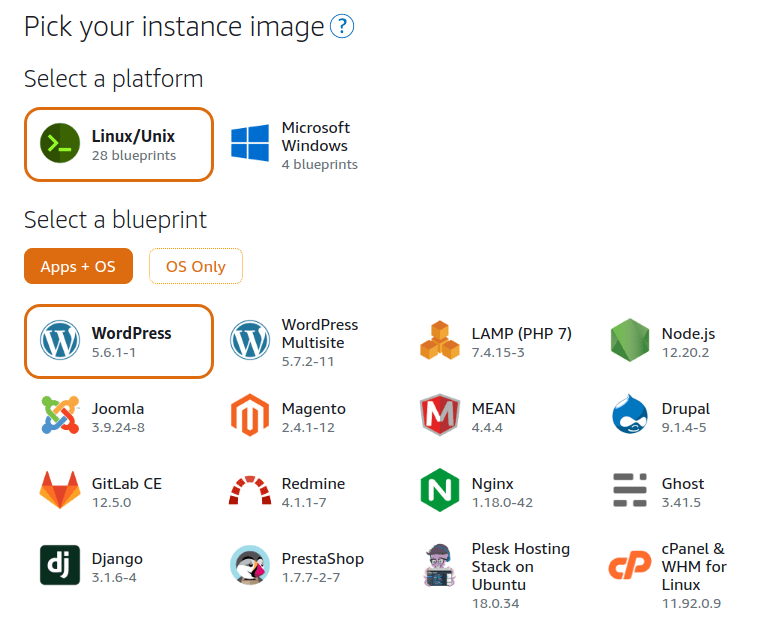The height and width of the screenshot is (640, 765).
Task: Click version text 7.4.15-3
Action: coord(498,353)
